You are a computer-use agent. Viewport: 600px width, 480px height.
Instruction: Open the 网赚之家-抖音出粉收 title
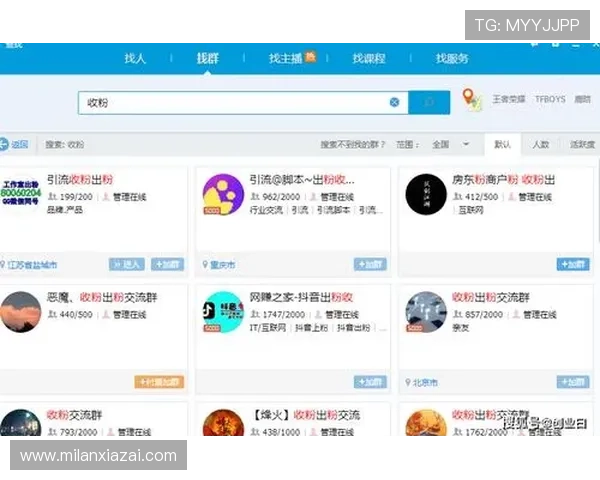tap(301, 297)
